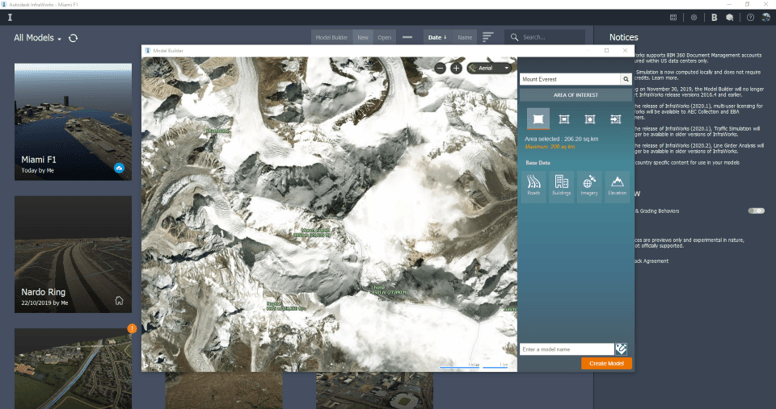Toggle the Roads base data tile
776x409 pixels.
[534, 187]
